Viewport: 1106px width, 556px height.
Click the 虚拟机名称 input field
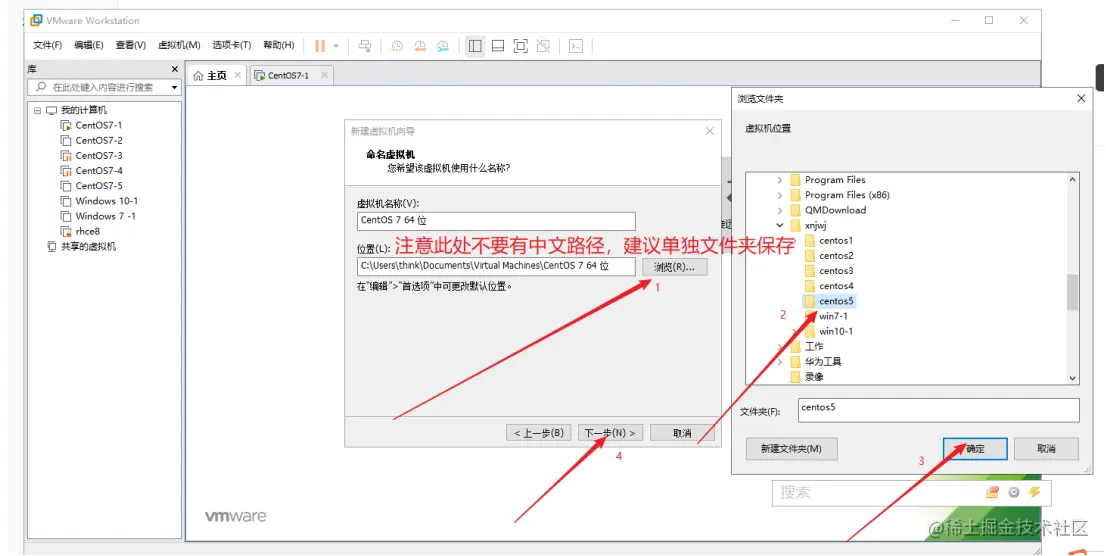point(496,221)
